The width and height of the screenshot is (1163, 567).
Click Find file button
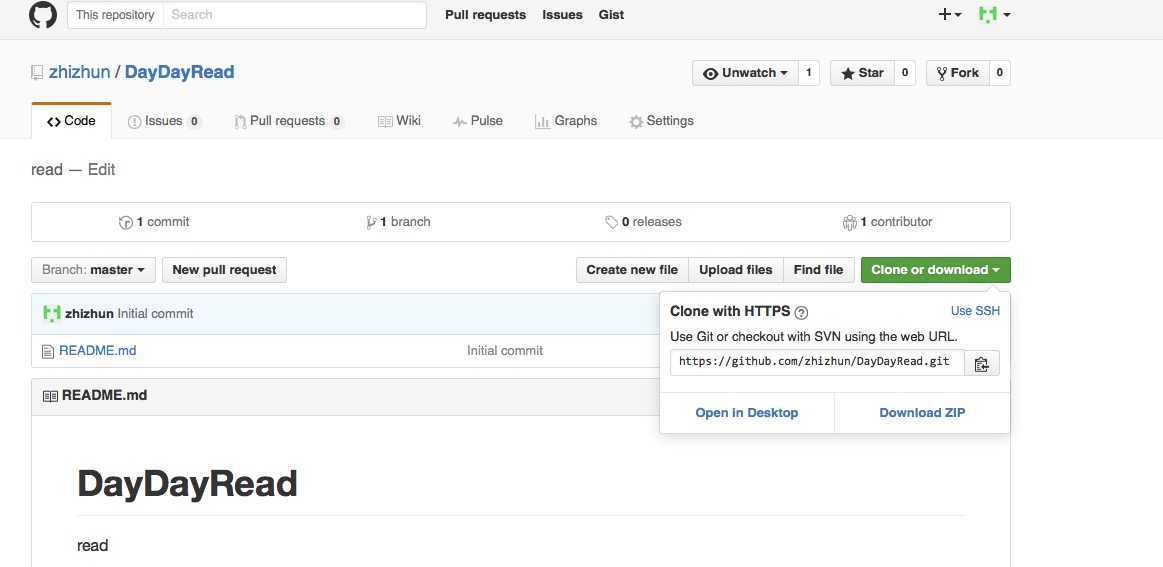(x=819, y=270)
